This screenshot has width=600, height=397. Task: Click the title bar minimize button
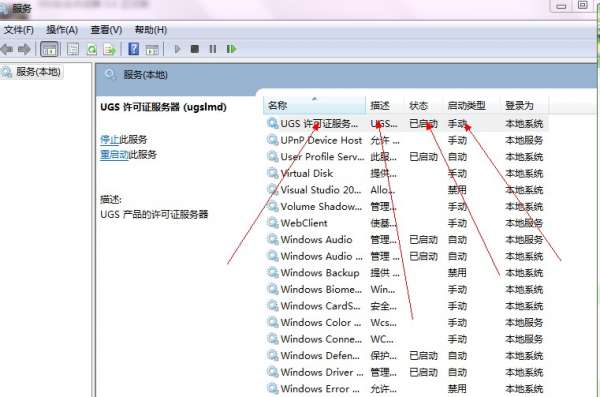point(561,6)
